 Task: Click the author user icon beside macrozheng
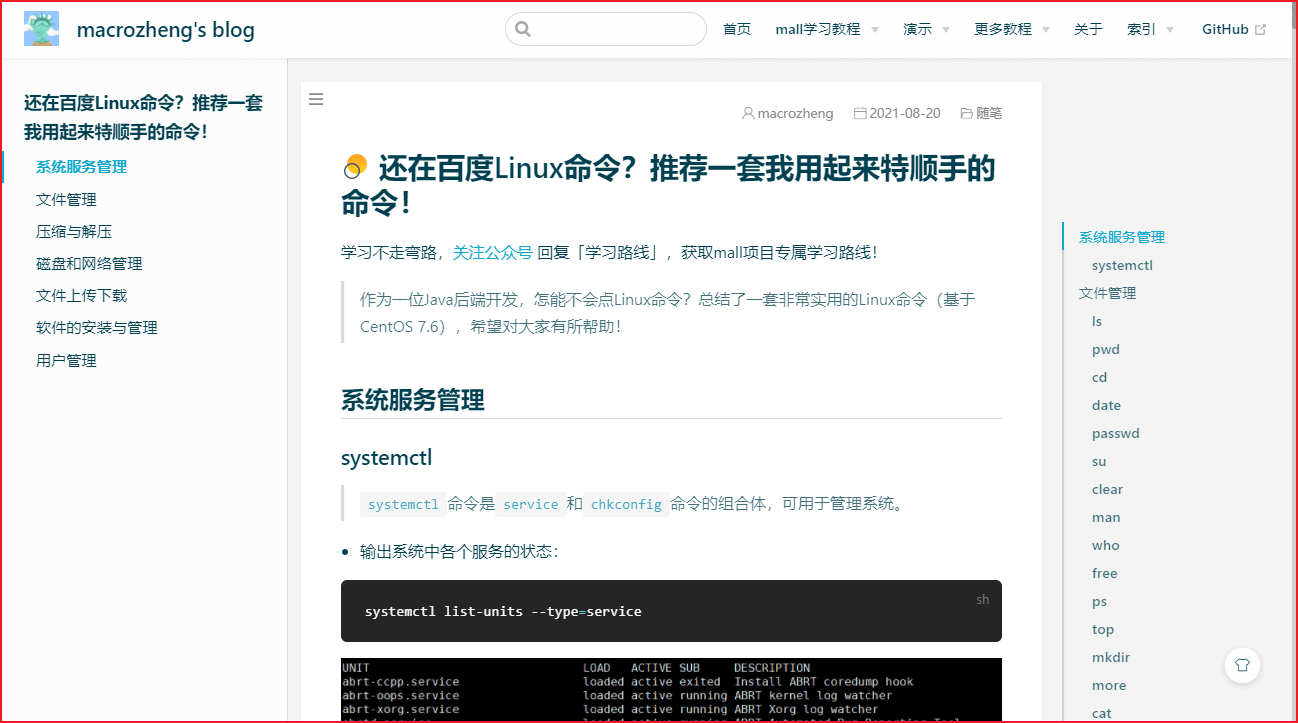(748, 113)
